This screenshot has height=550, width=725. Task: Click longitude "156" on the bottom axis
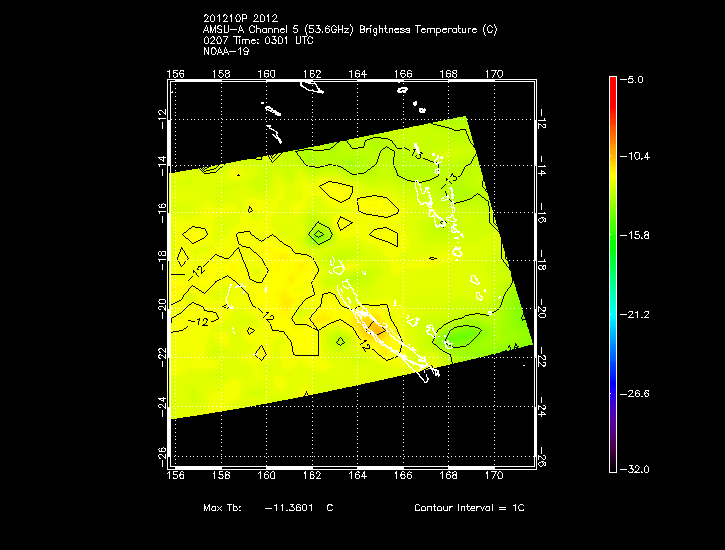point(176,475)
